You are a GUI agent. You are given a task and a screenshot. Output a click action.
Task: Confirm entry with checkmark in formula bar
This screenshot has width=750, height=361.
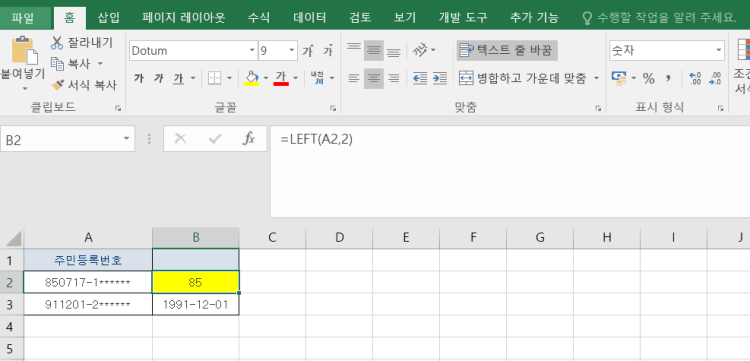point(215,139)
